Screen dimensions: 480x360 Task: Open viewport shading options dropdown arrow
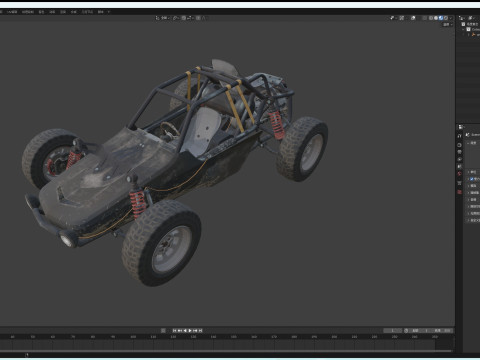coord(450,18)
